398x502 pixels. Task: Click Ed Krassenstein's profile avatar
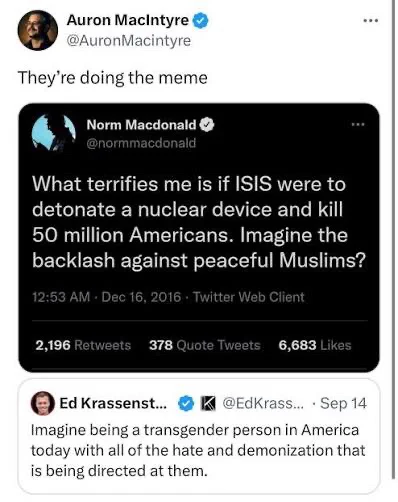43,403
